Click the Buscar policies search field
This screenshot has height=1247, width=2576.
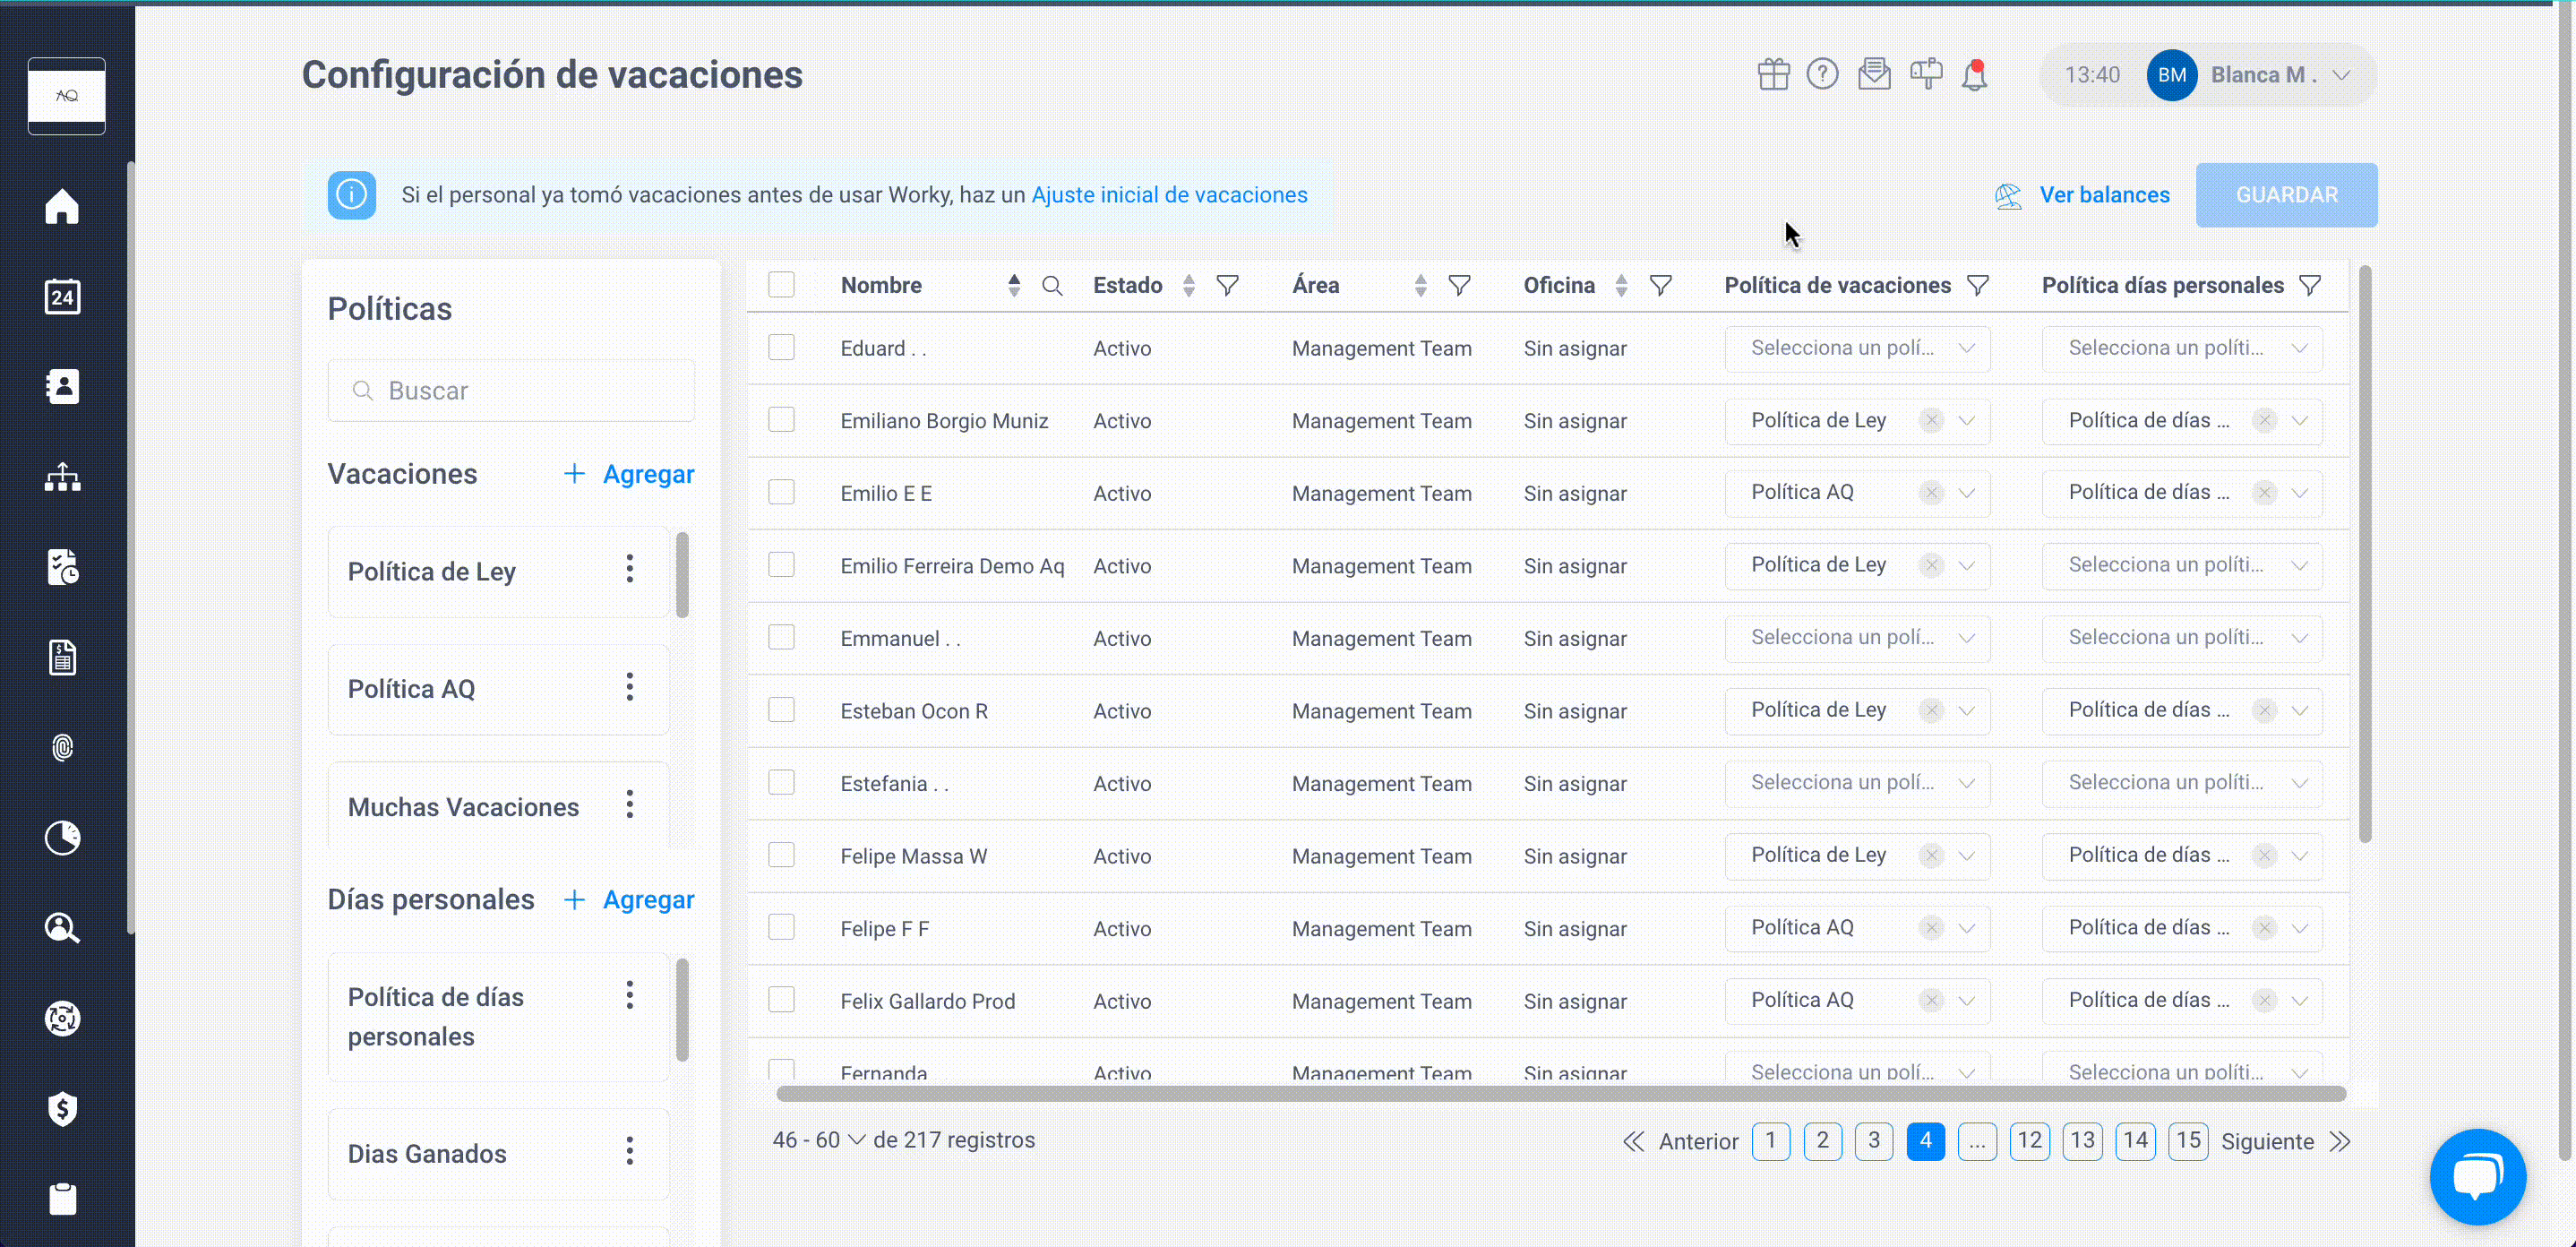(511, 391)
